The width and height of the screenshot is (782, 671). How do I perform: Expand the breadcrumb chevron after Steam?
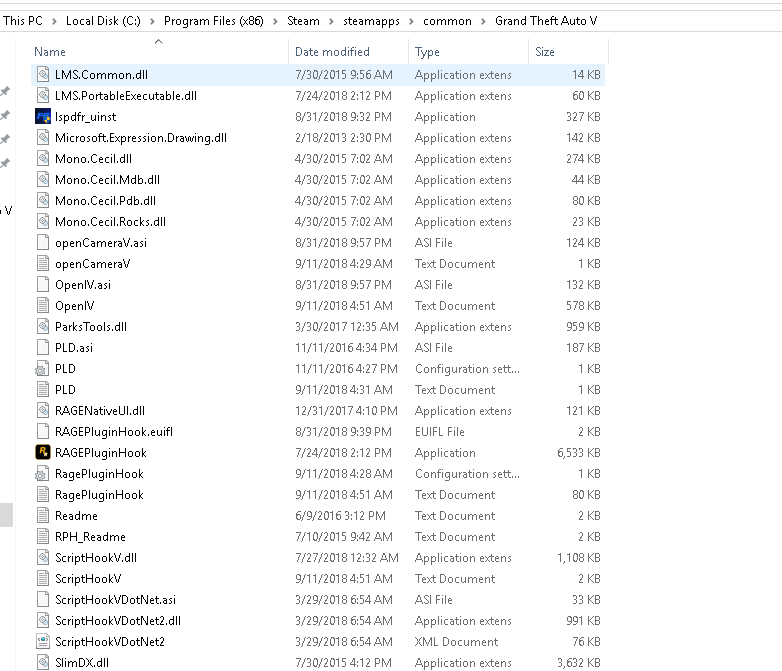pyautogui.click(x=331, y=21)
